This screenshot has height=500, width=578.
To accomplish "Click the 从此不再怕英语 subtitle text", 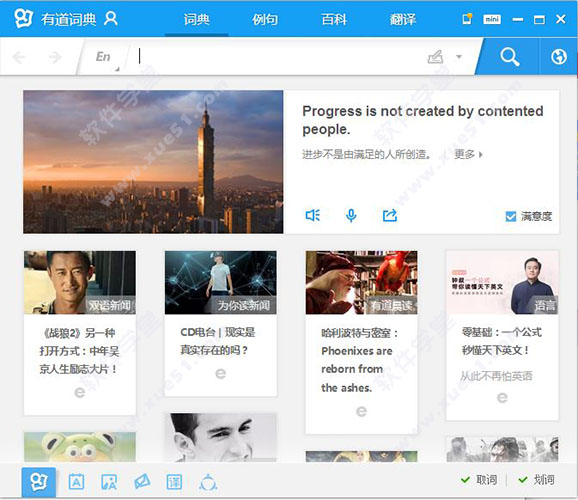I will click(x=496, y=376).
